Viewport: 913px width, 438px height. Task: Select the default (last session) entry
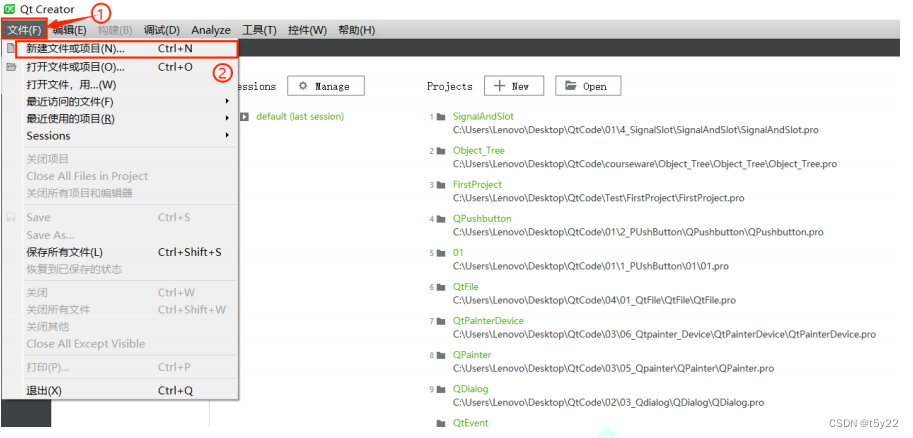[300, 116]
